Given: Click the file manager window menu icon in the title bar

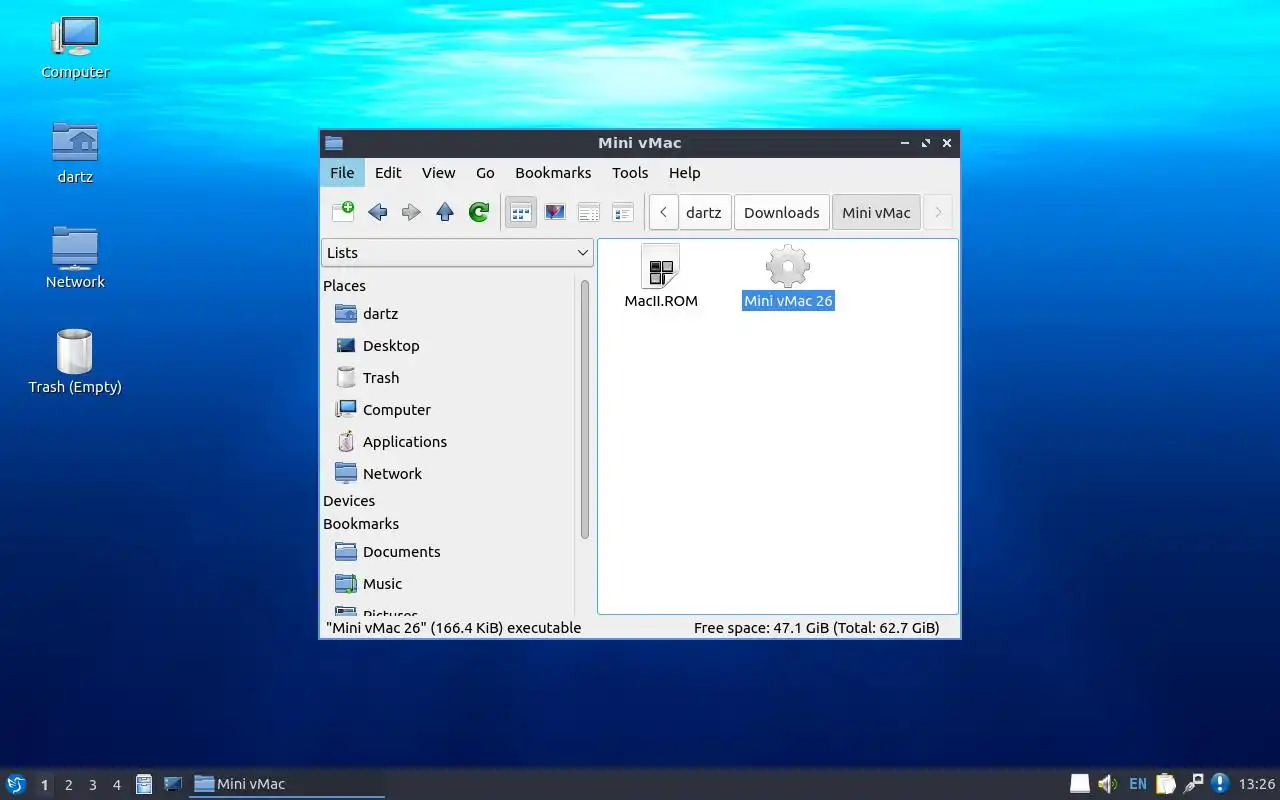Looking at the screenshot, I should click(x=334, y=143).
